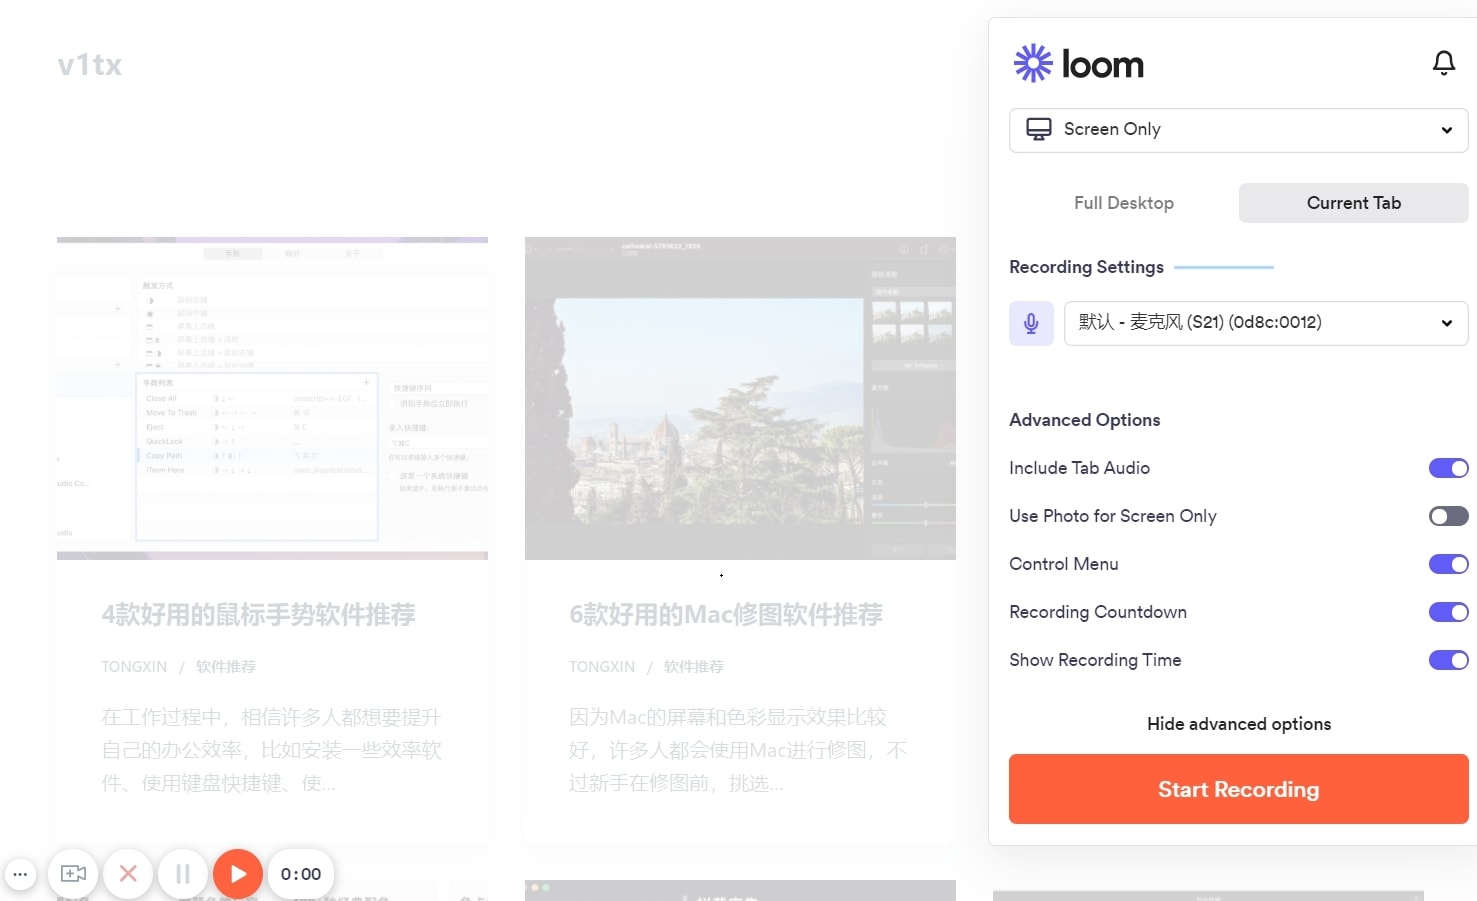Image resolution: width=1477 pixels, height=901 pixels.
Task: Disable Include Tab Audio toggle
Action: click(x=1448, y=468)
